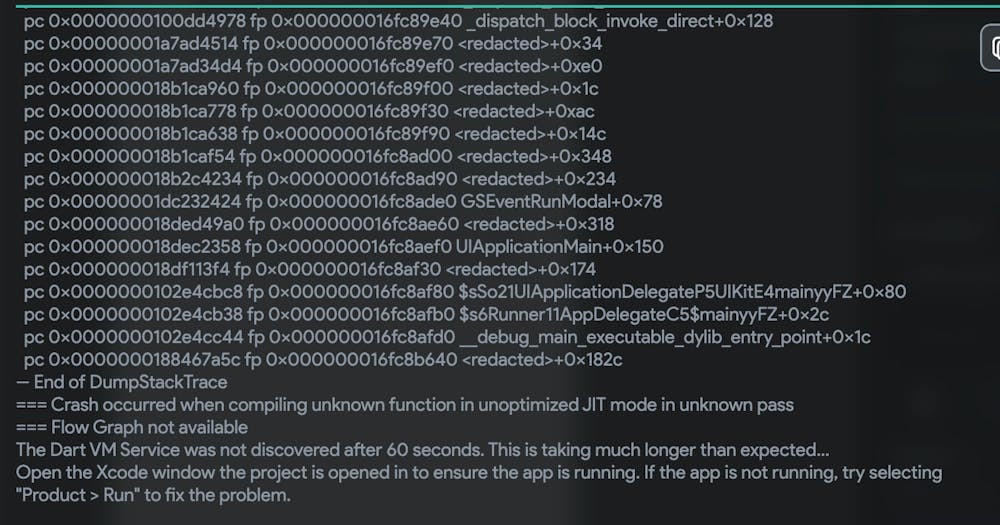Click the <redacted>+0x174 stack frame line
Screen dimensions: 1000x525
coord(309,269)
